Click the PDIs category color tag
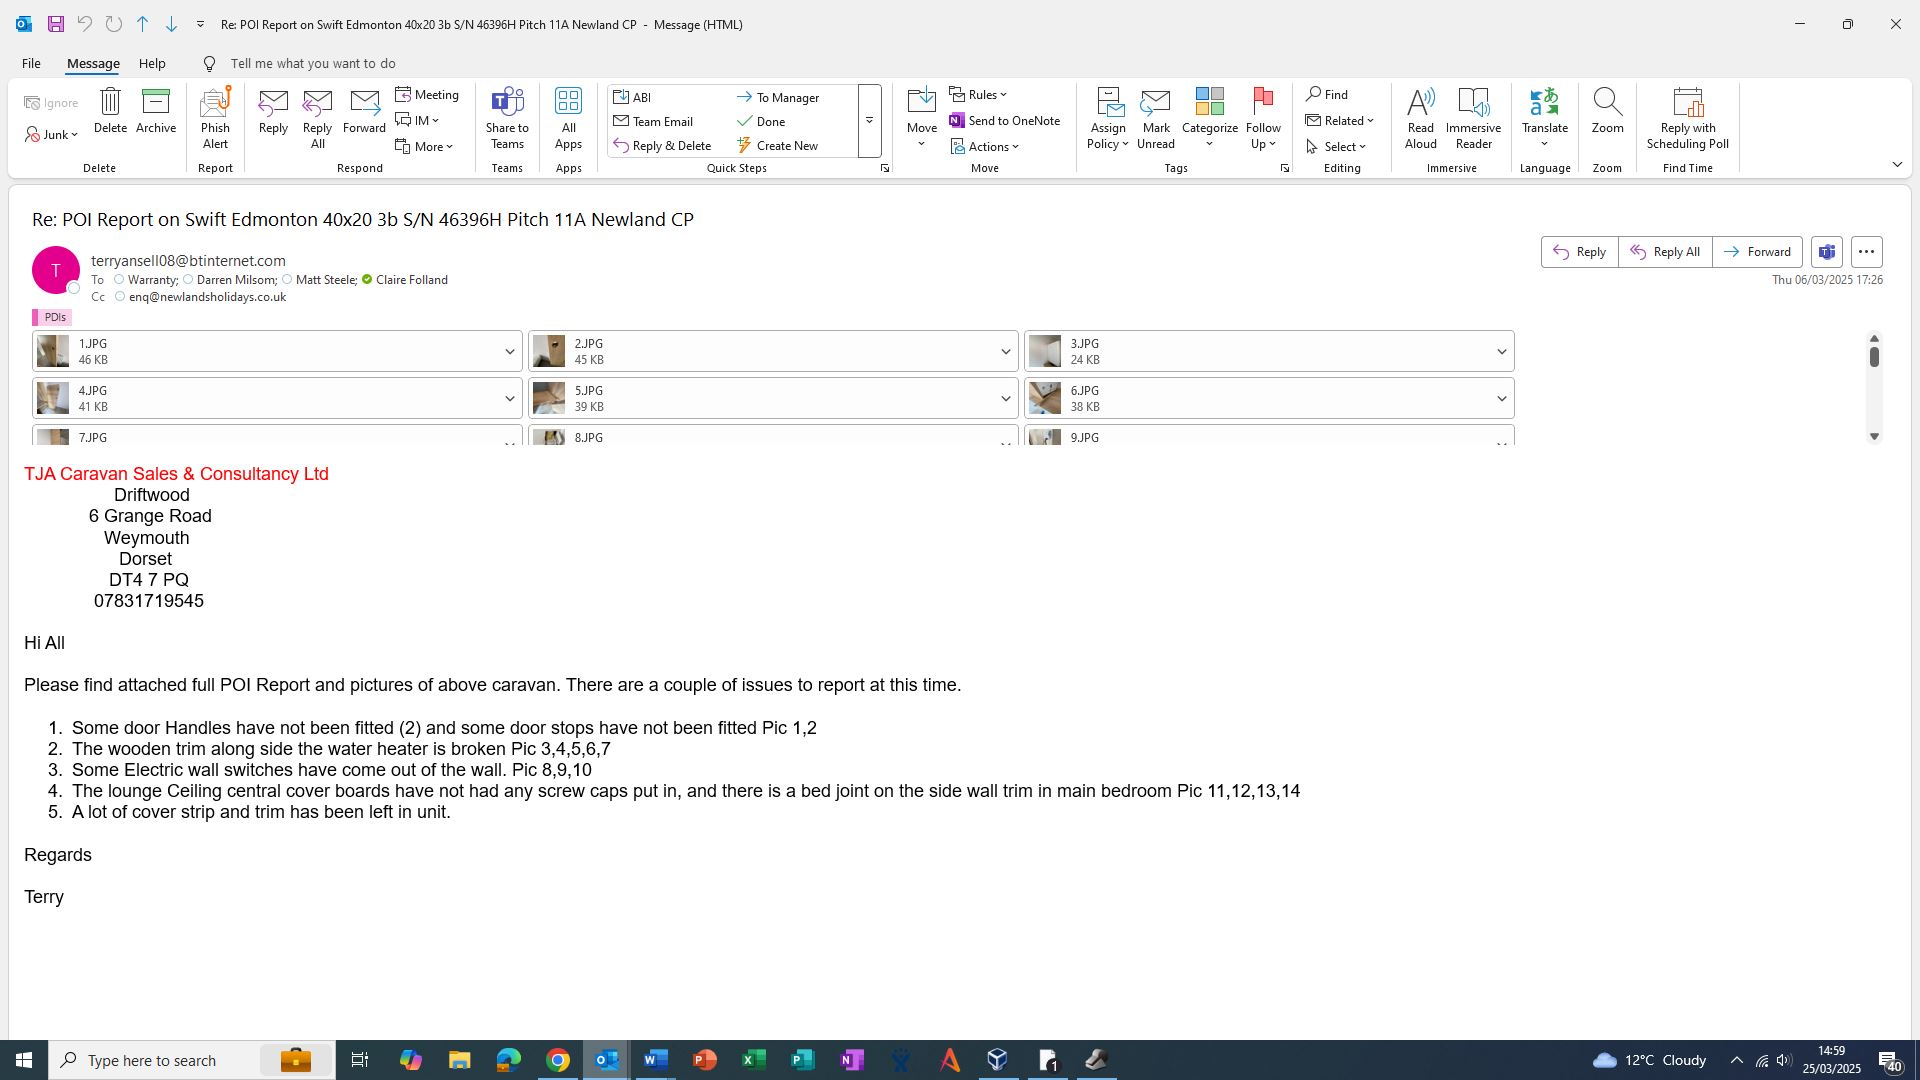This screenshot has width=1920, height=1080. [52, 317]
